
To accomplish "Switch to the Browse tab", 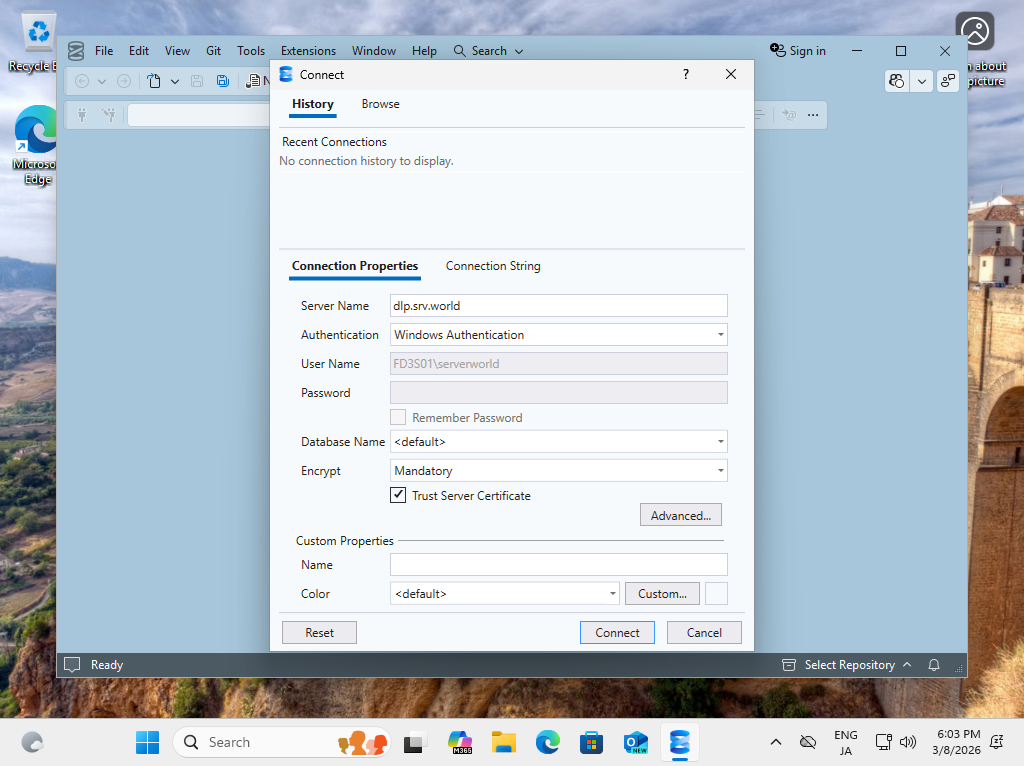I will [x=380, y=104].
